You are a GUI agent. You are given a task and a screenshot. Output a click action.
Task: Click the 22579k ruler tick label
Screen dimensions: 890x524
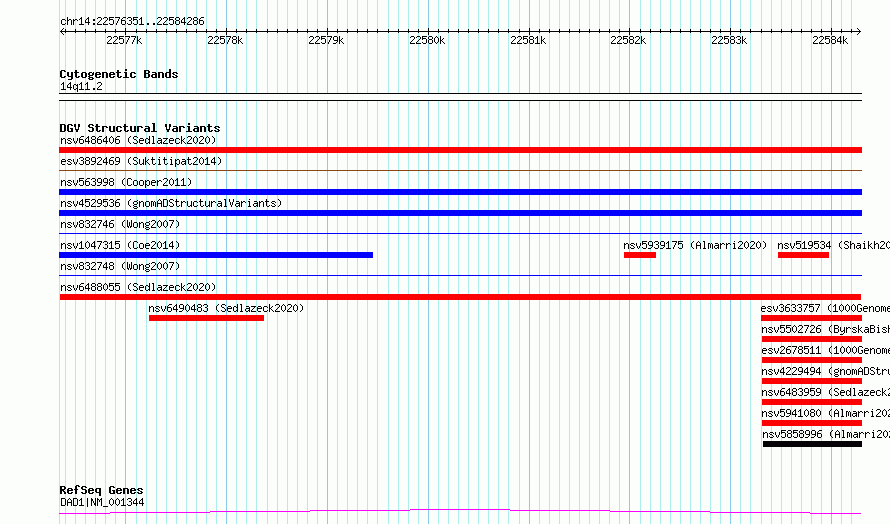point(326,40)
